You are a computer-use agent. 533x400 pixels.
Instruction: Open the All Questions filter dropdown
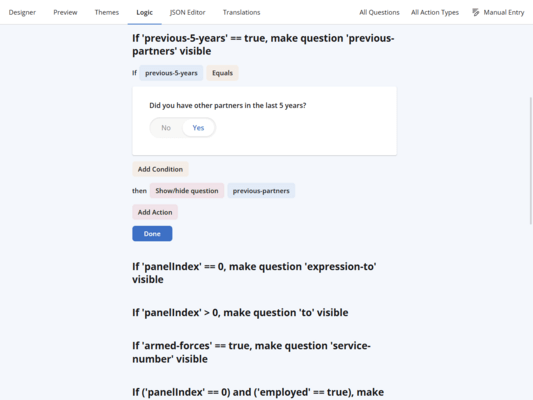tap(379, 13)
